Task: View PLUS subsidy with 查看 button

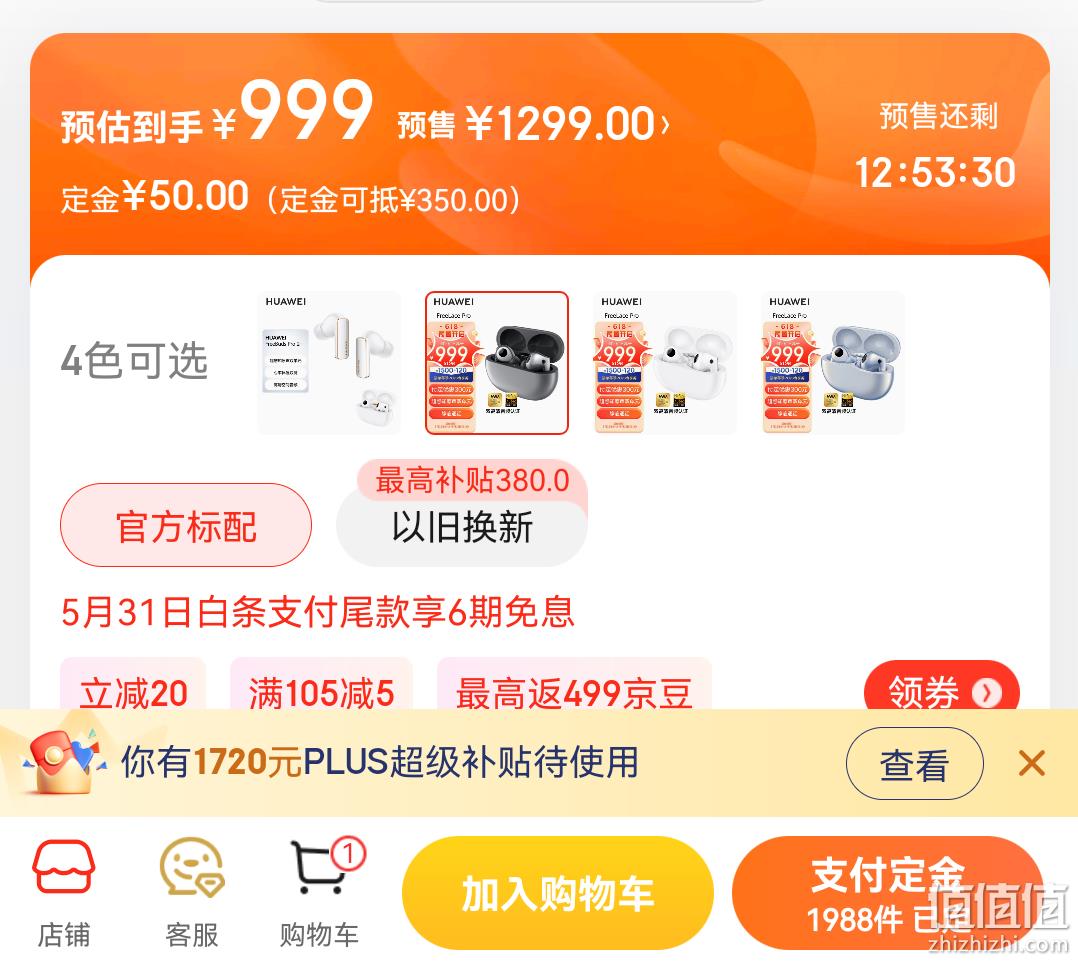Action: coord(914,763)
